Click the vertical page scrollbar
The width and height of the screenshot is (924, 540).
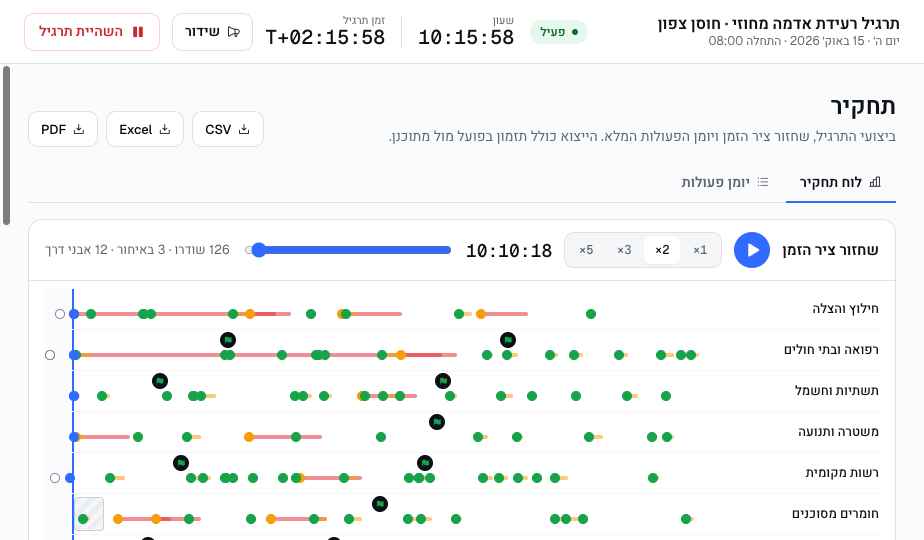coord(6,145)
